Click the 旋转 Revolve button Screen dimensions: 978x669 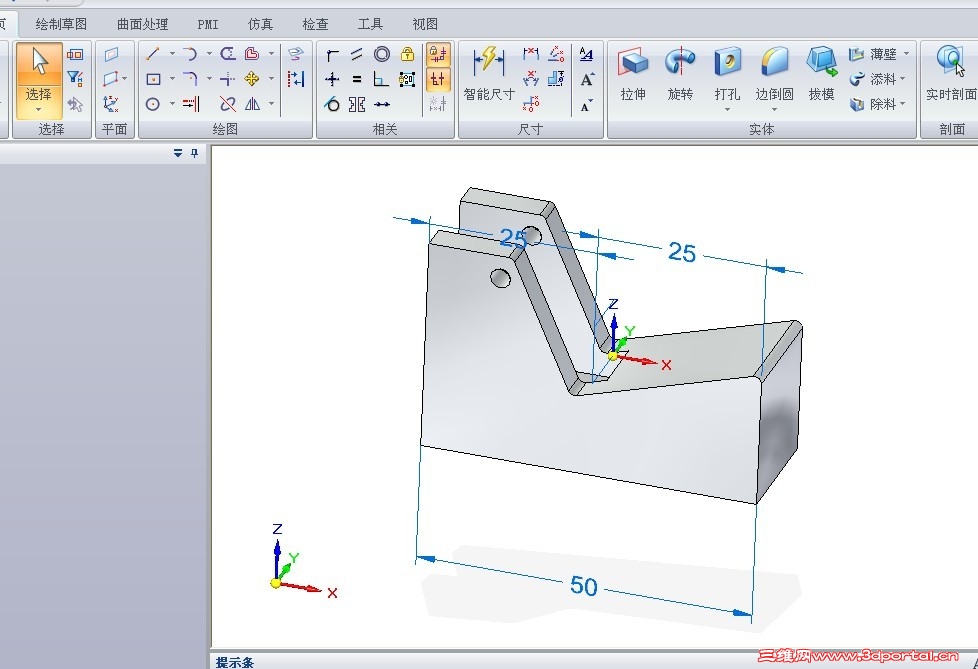click(x=680, y=75)
